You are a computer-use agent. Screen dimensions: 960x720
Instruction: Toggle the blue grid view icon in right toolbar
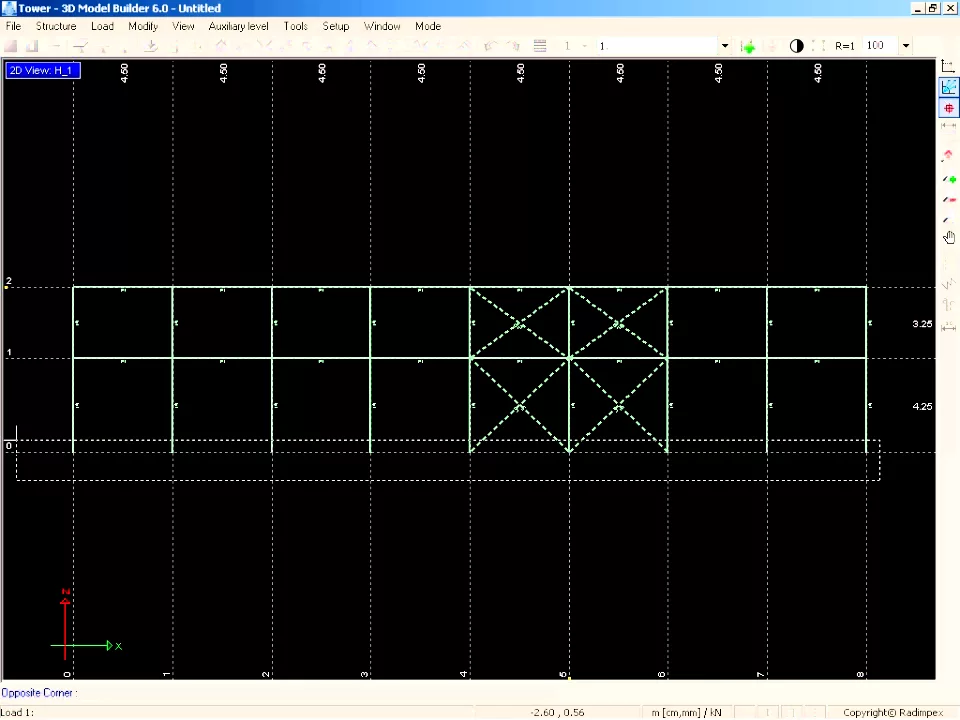pyautogui.click(x=948, y=88)
